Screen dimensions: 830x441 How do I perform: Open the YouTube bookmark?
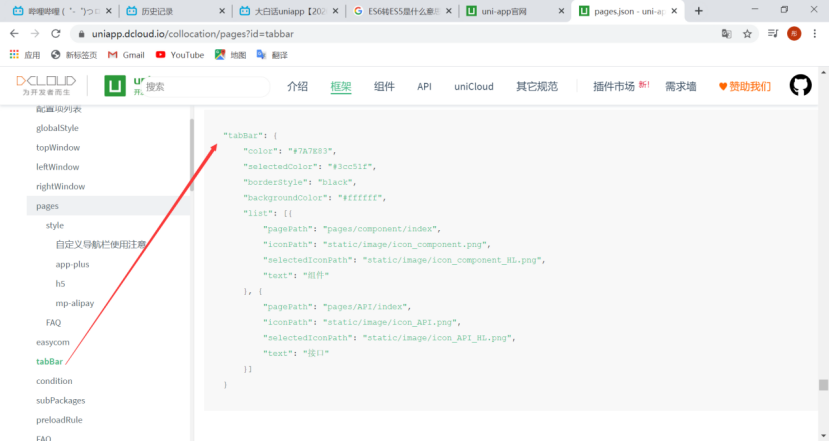point(180,55)
